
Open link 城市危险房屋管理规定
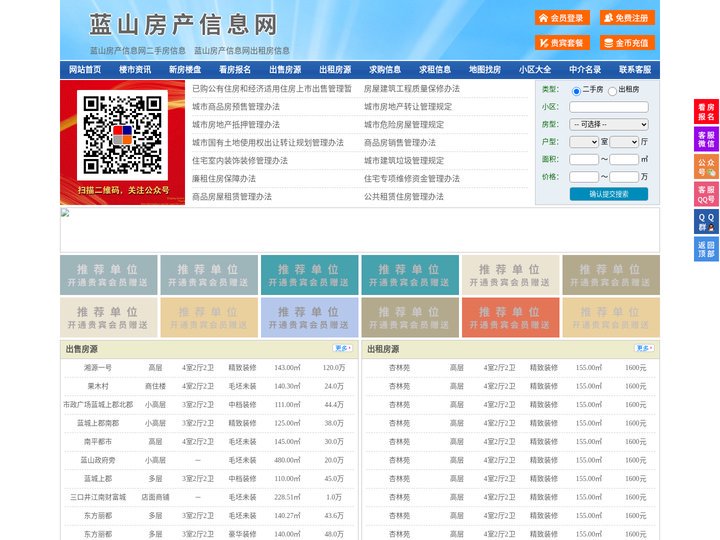pos(404,124)
